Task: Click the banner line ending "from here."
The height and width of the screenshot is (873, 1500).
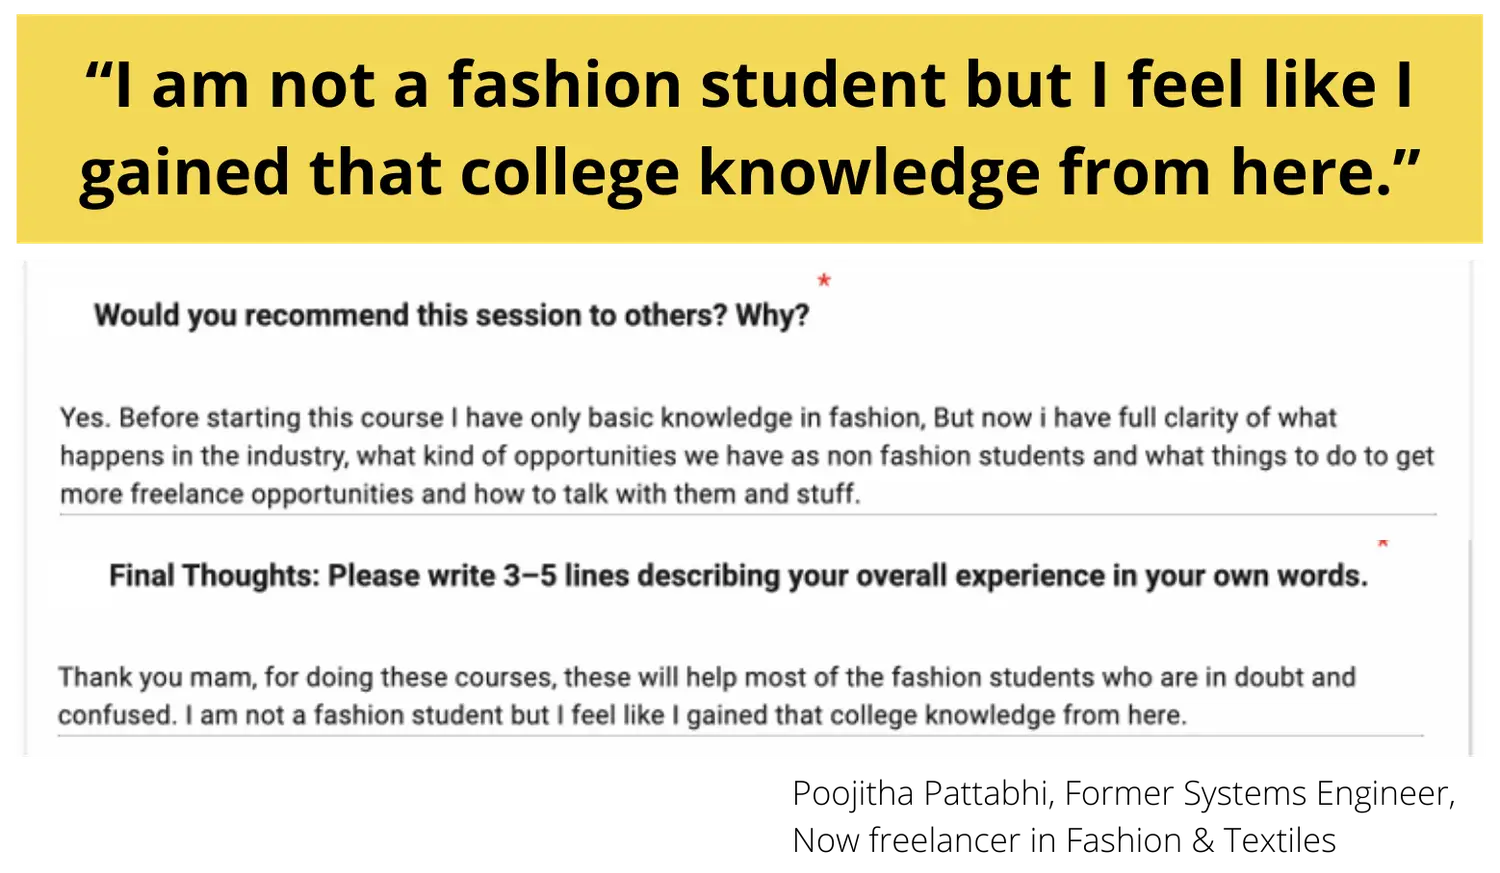Action: pos(748,172)
